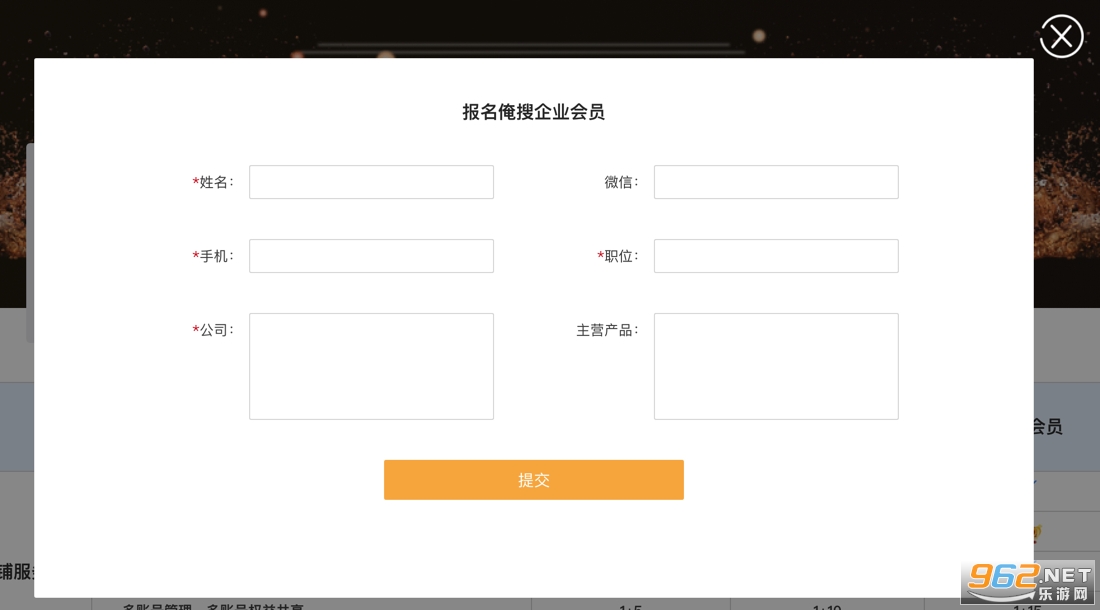1100x610 pixels.
Task: Click the *职位 field label
Action: (617, 256)
